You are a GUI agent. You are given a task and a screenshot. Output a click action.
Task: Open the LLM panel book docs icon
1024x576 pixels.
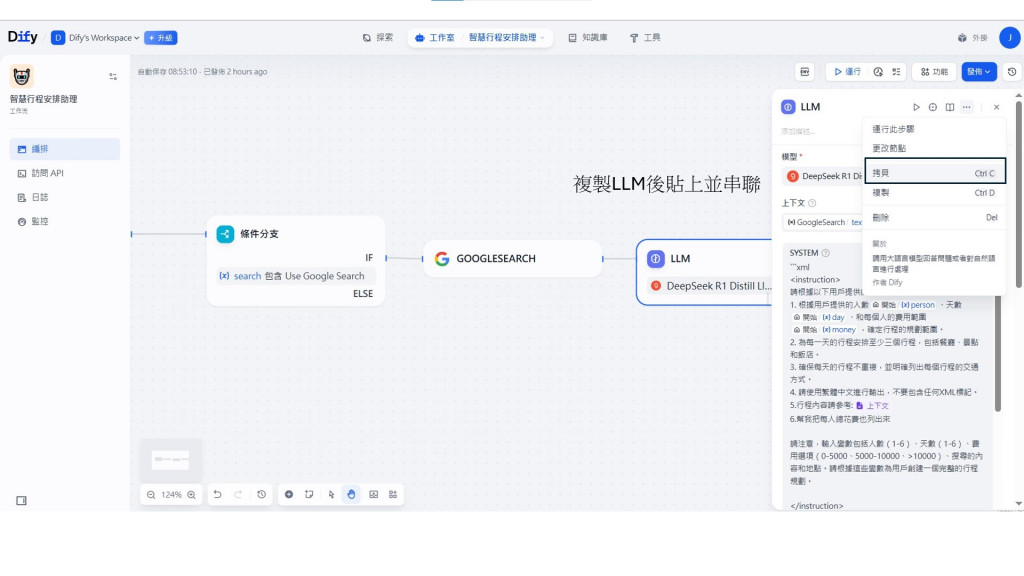tap(950, 107)
